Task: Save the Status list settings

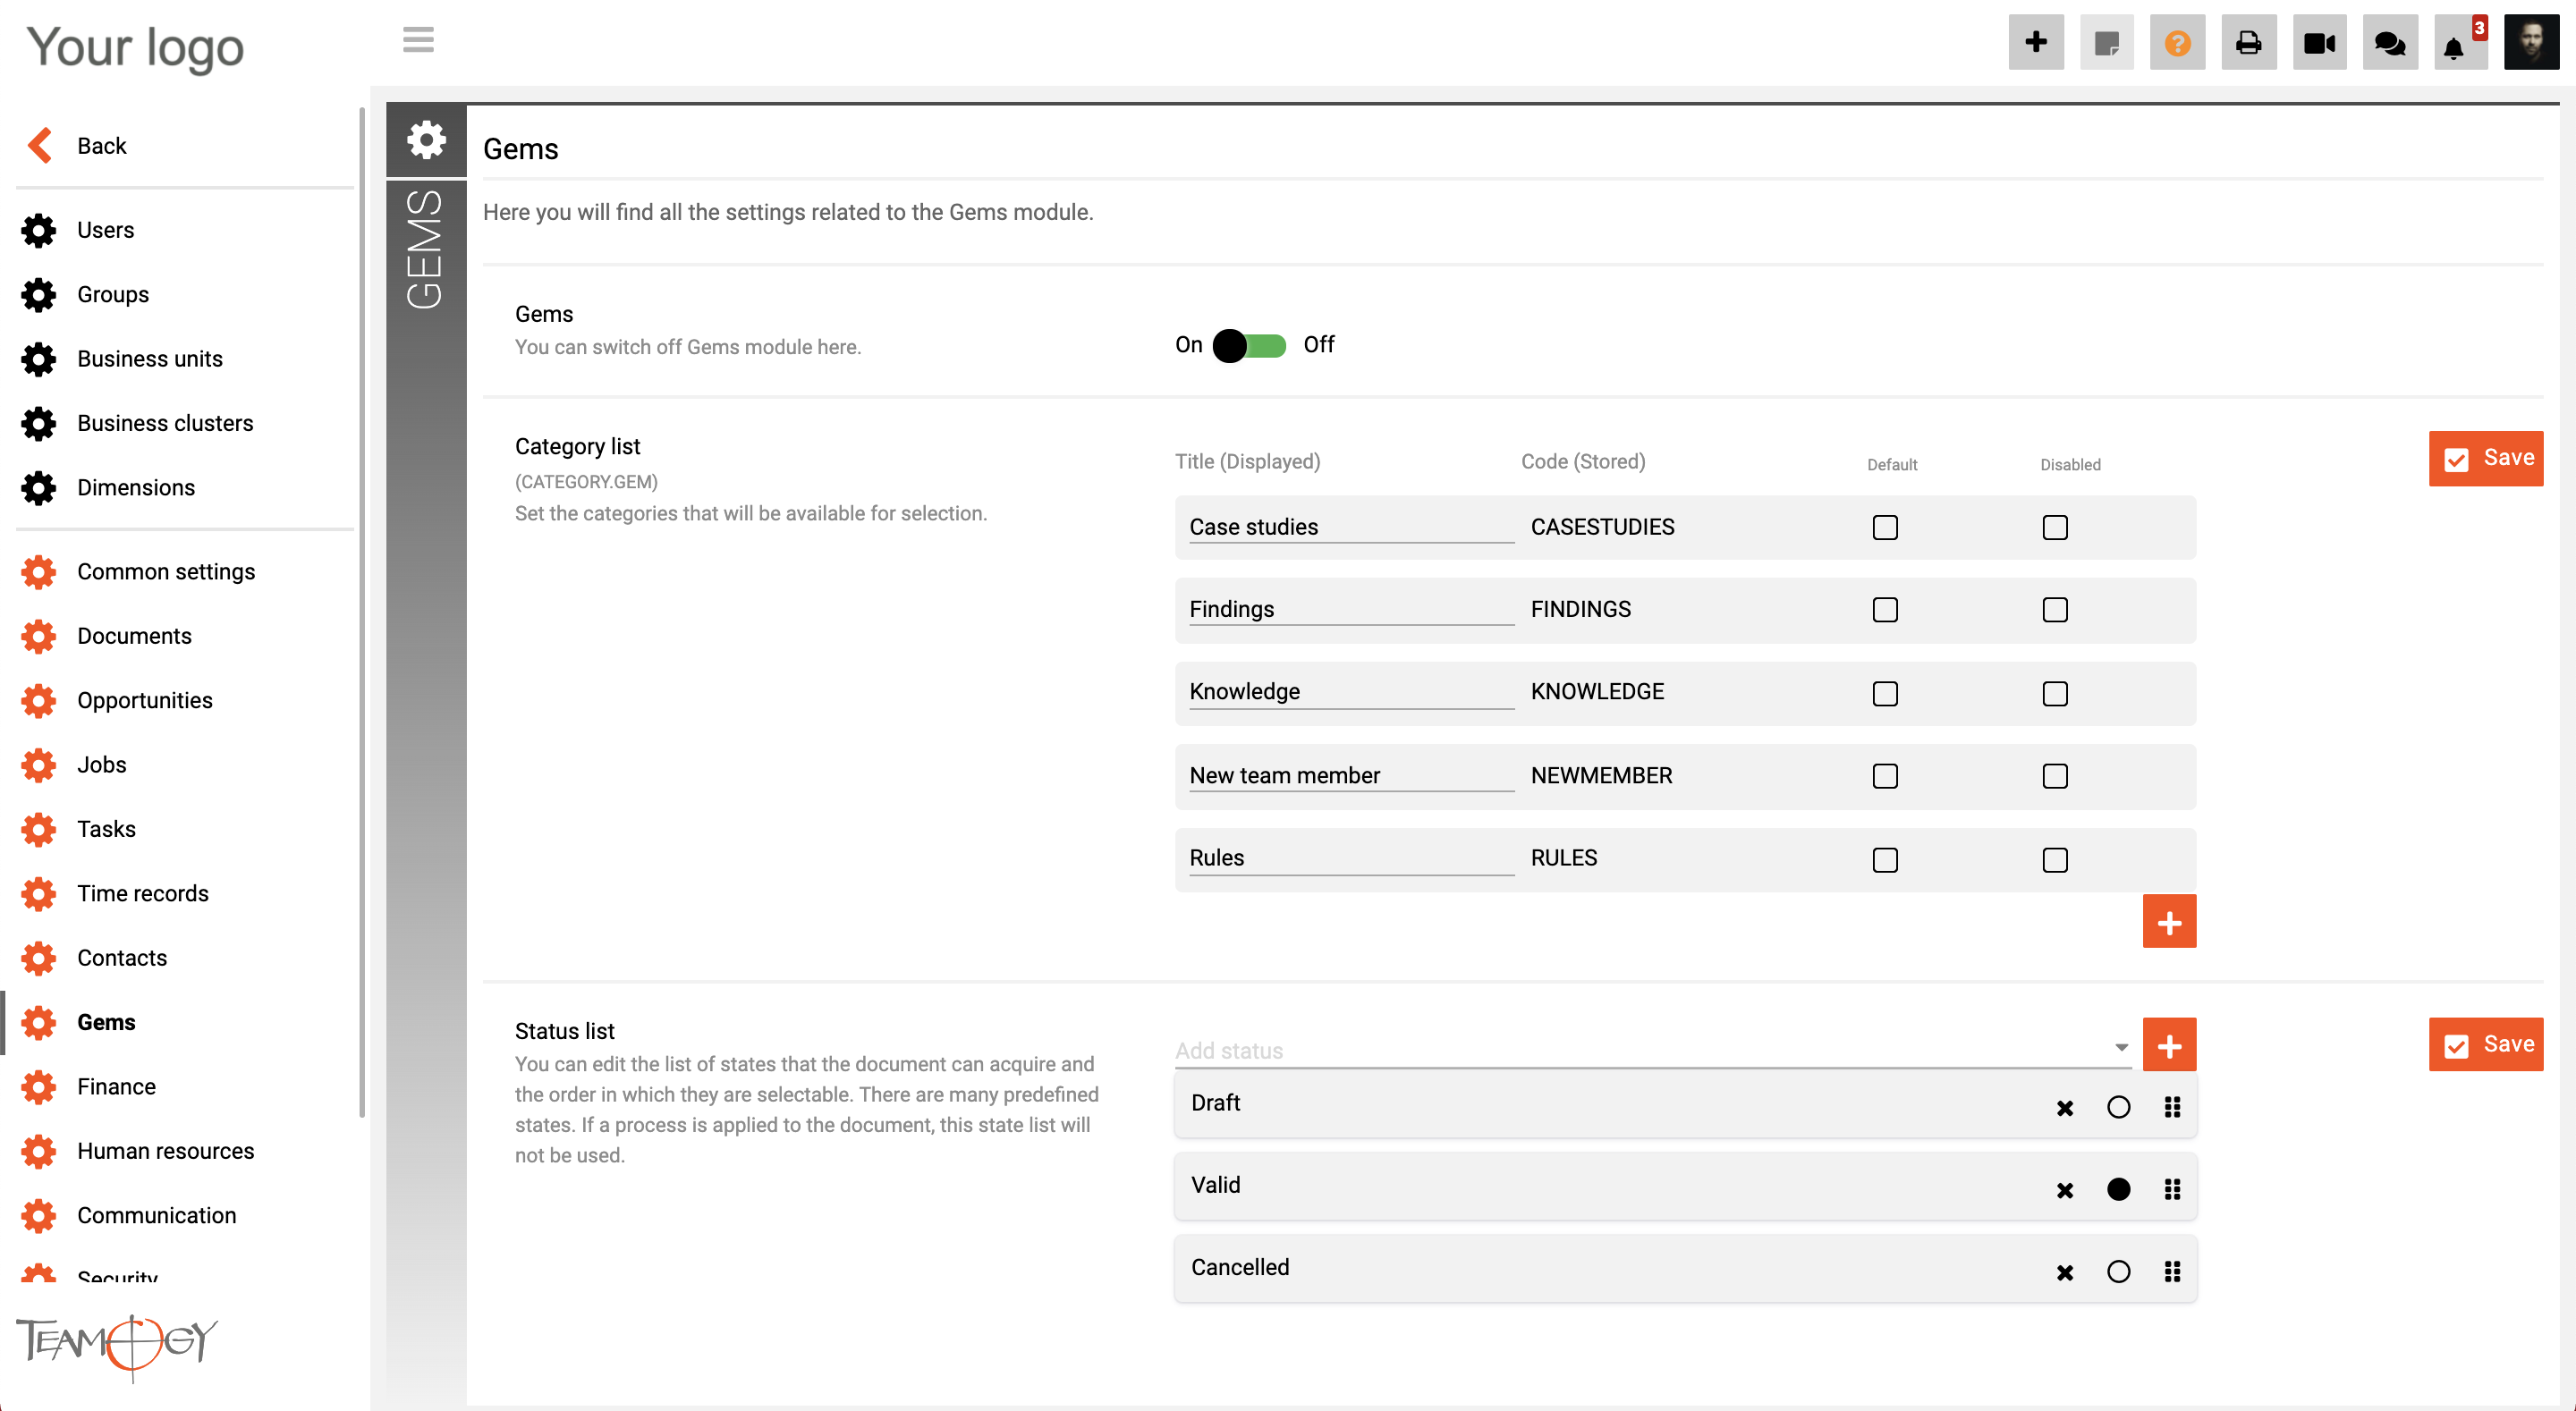Action: pos(2485,1044)
